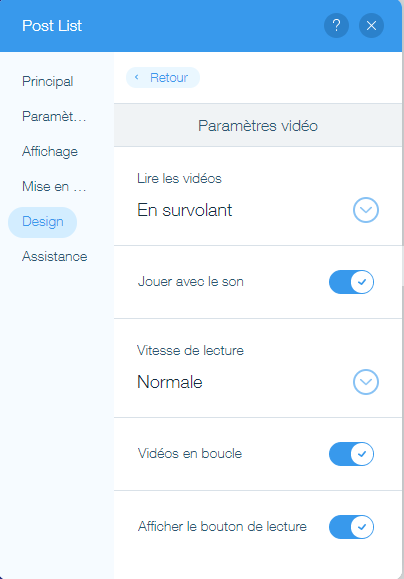This screenshot has height=579, width=404.
Task: Open the Assistance tab
Action: coord(55,256)
